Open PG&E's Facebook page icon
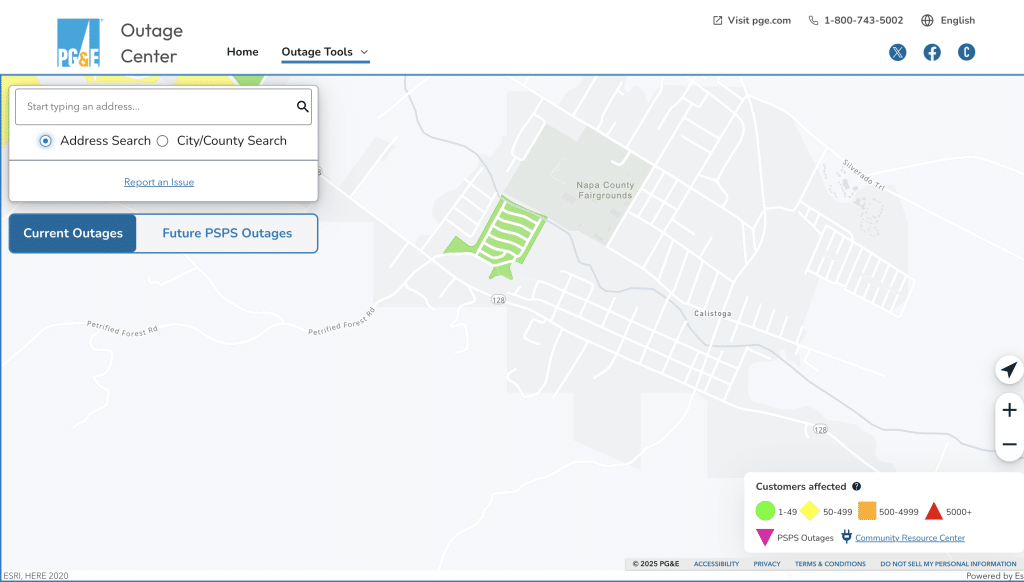Viewport: 1024px width, 582px height. click(932, 53)
